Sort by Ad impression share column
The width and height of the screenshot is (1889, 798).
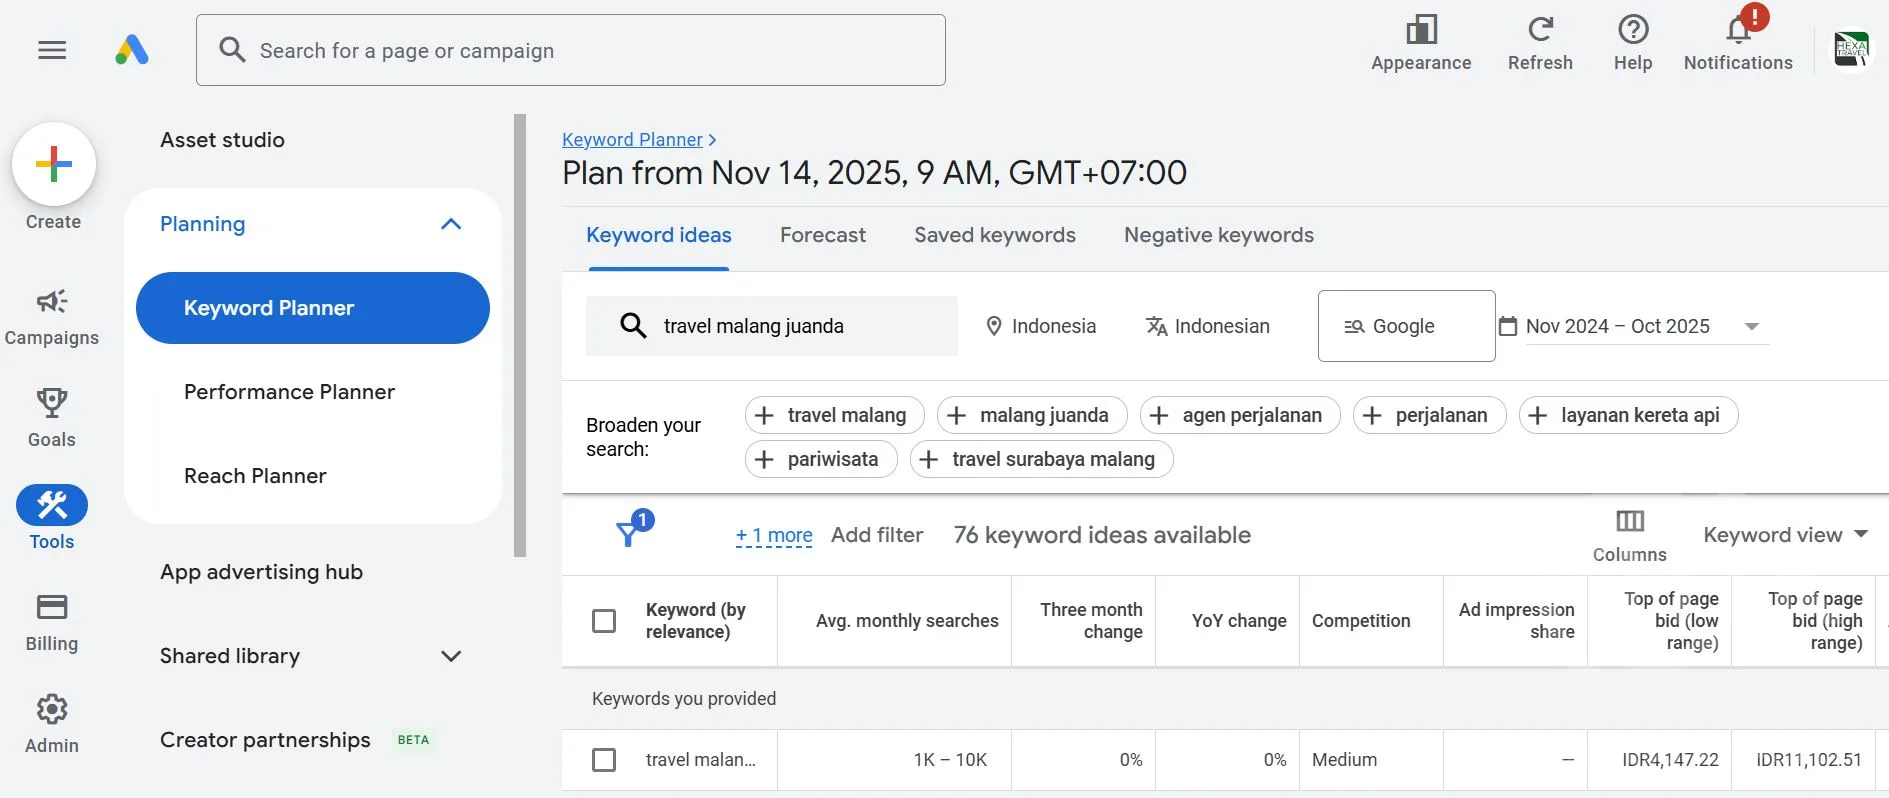(1516, 621)
